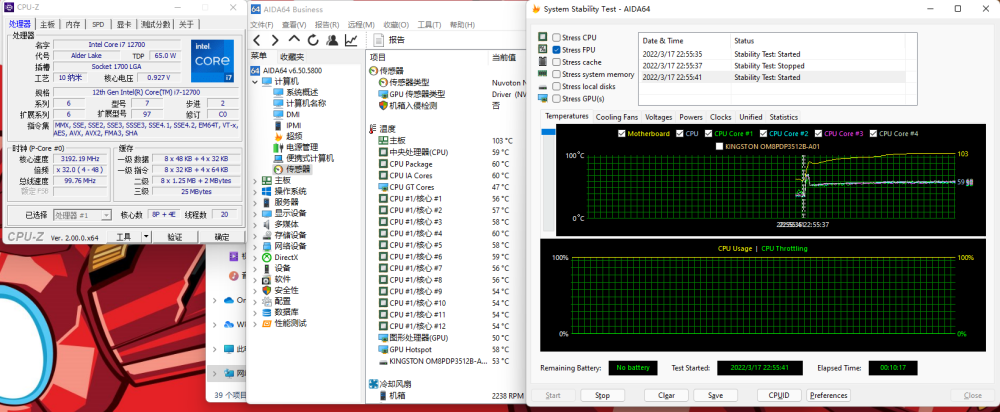Open the 报告(R) menu in AIDA64
1000x412 pixels.
327,25
